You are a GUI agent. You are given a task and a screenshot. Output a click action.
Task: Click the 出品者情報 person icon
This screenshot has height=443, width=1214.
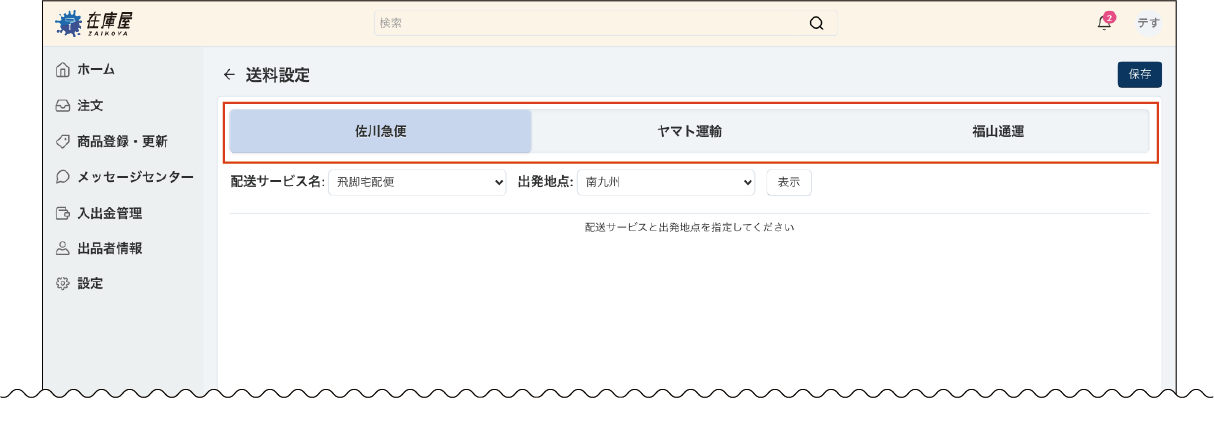[63, 248]
